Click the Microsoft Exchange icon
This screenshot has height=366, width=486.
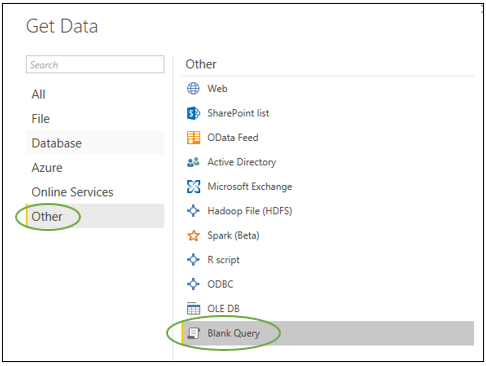tap(193, 187)
